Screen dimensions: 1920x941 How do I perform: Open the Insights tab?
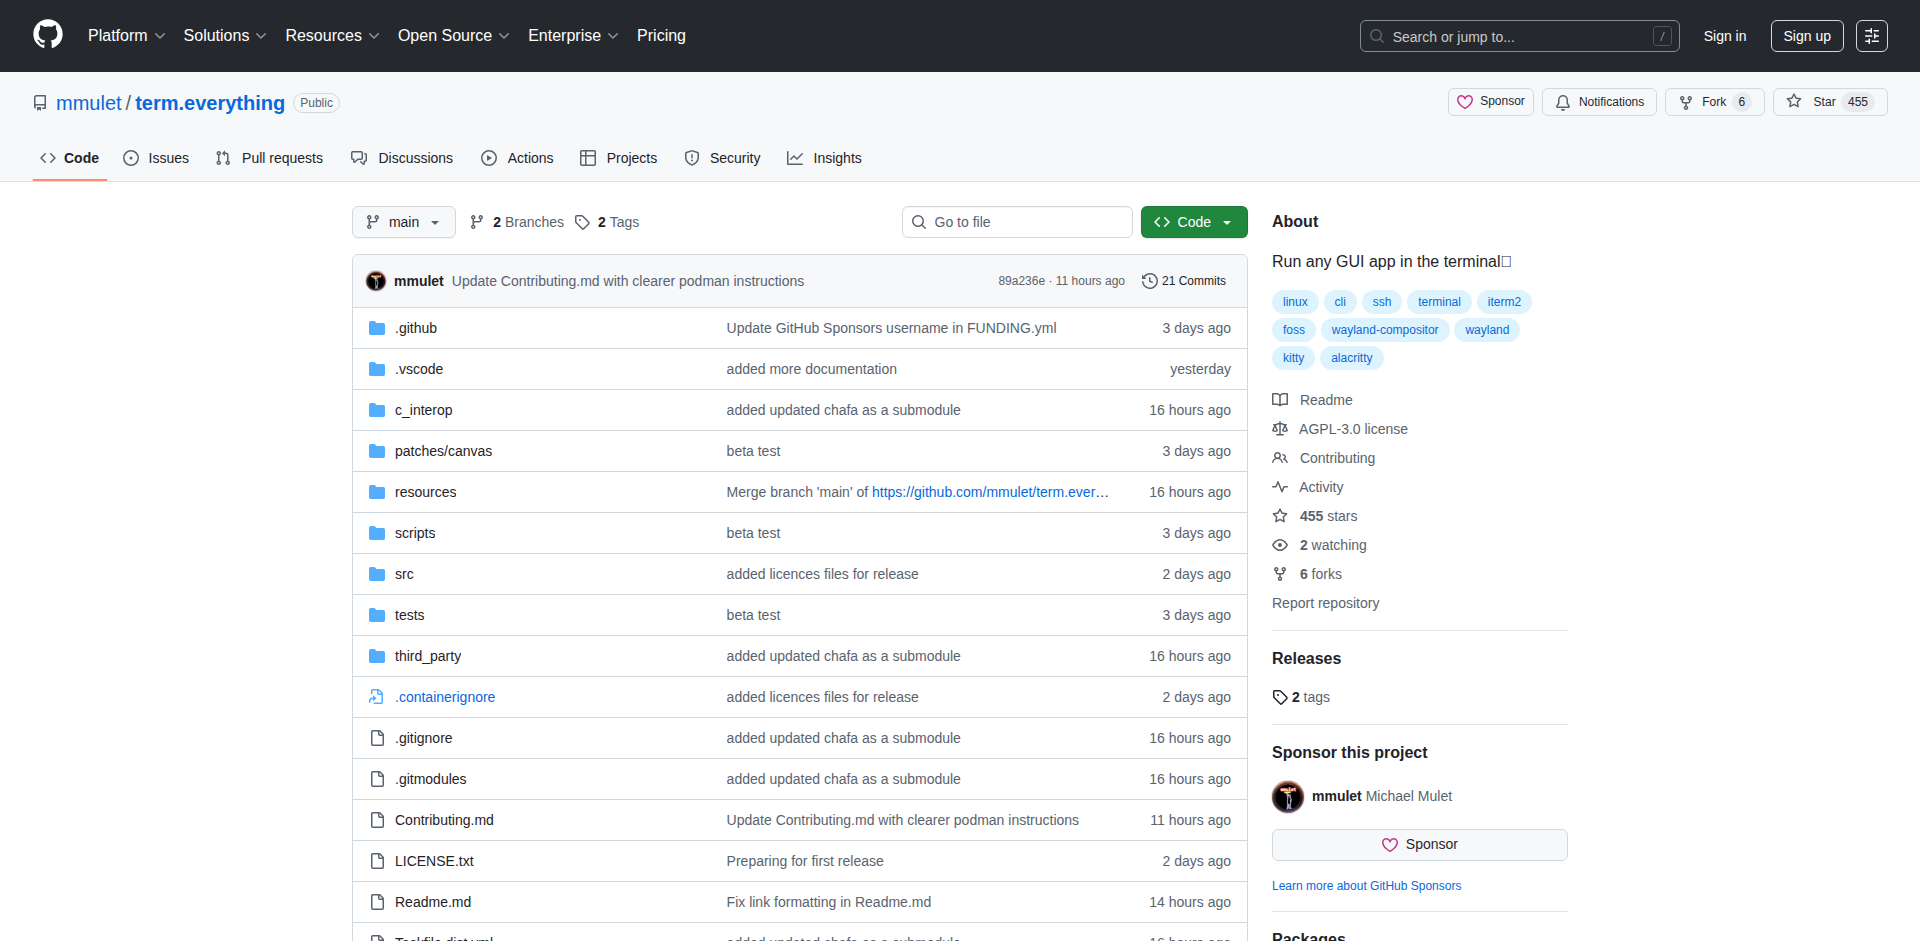click(824, 158)
